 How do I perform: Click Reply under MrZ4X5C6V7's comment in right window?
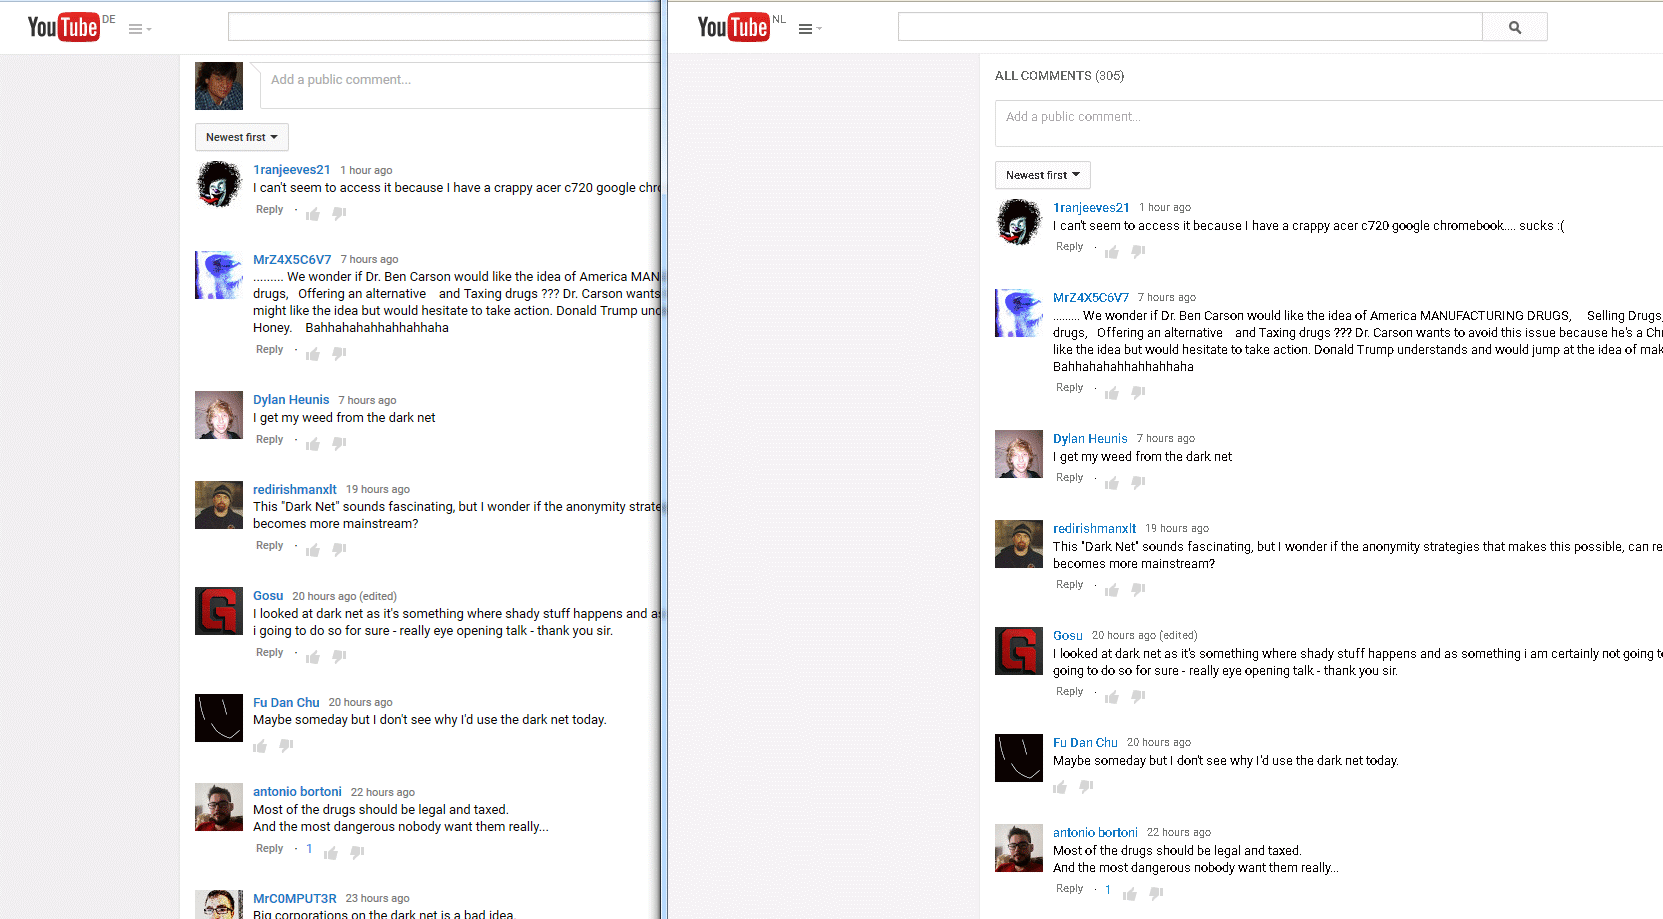1069,388
